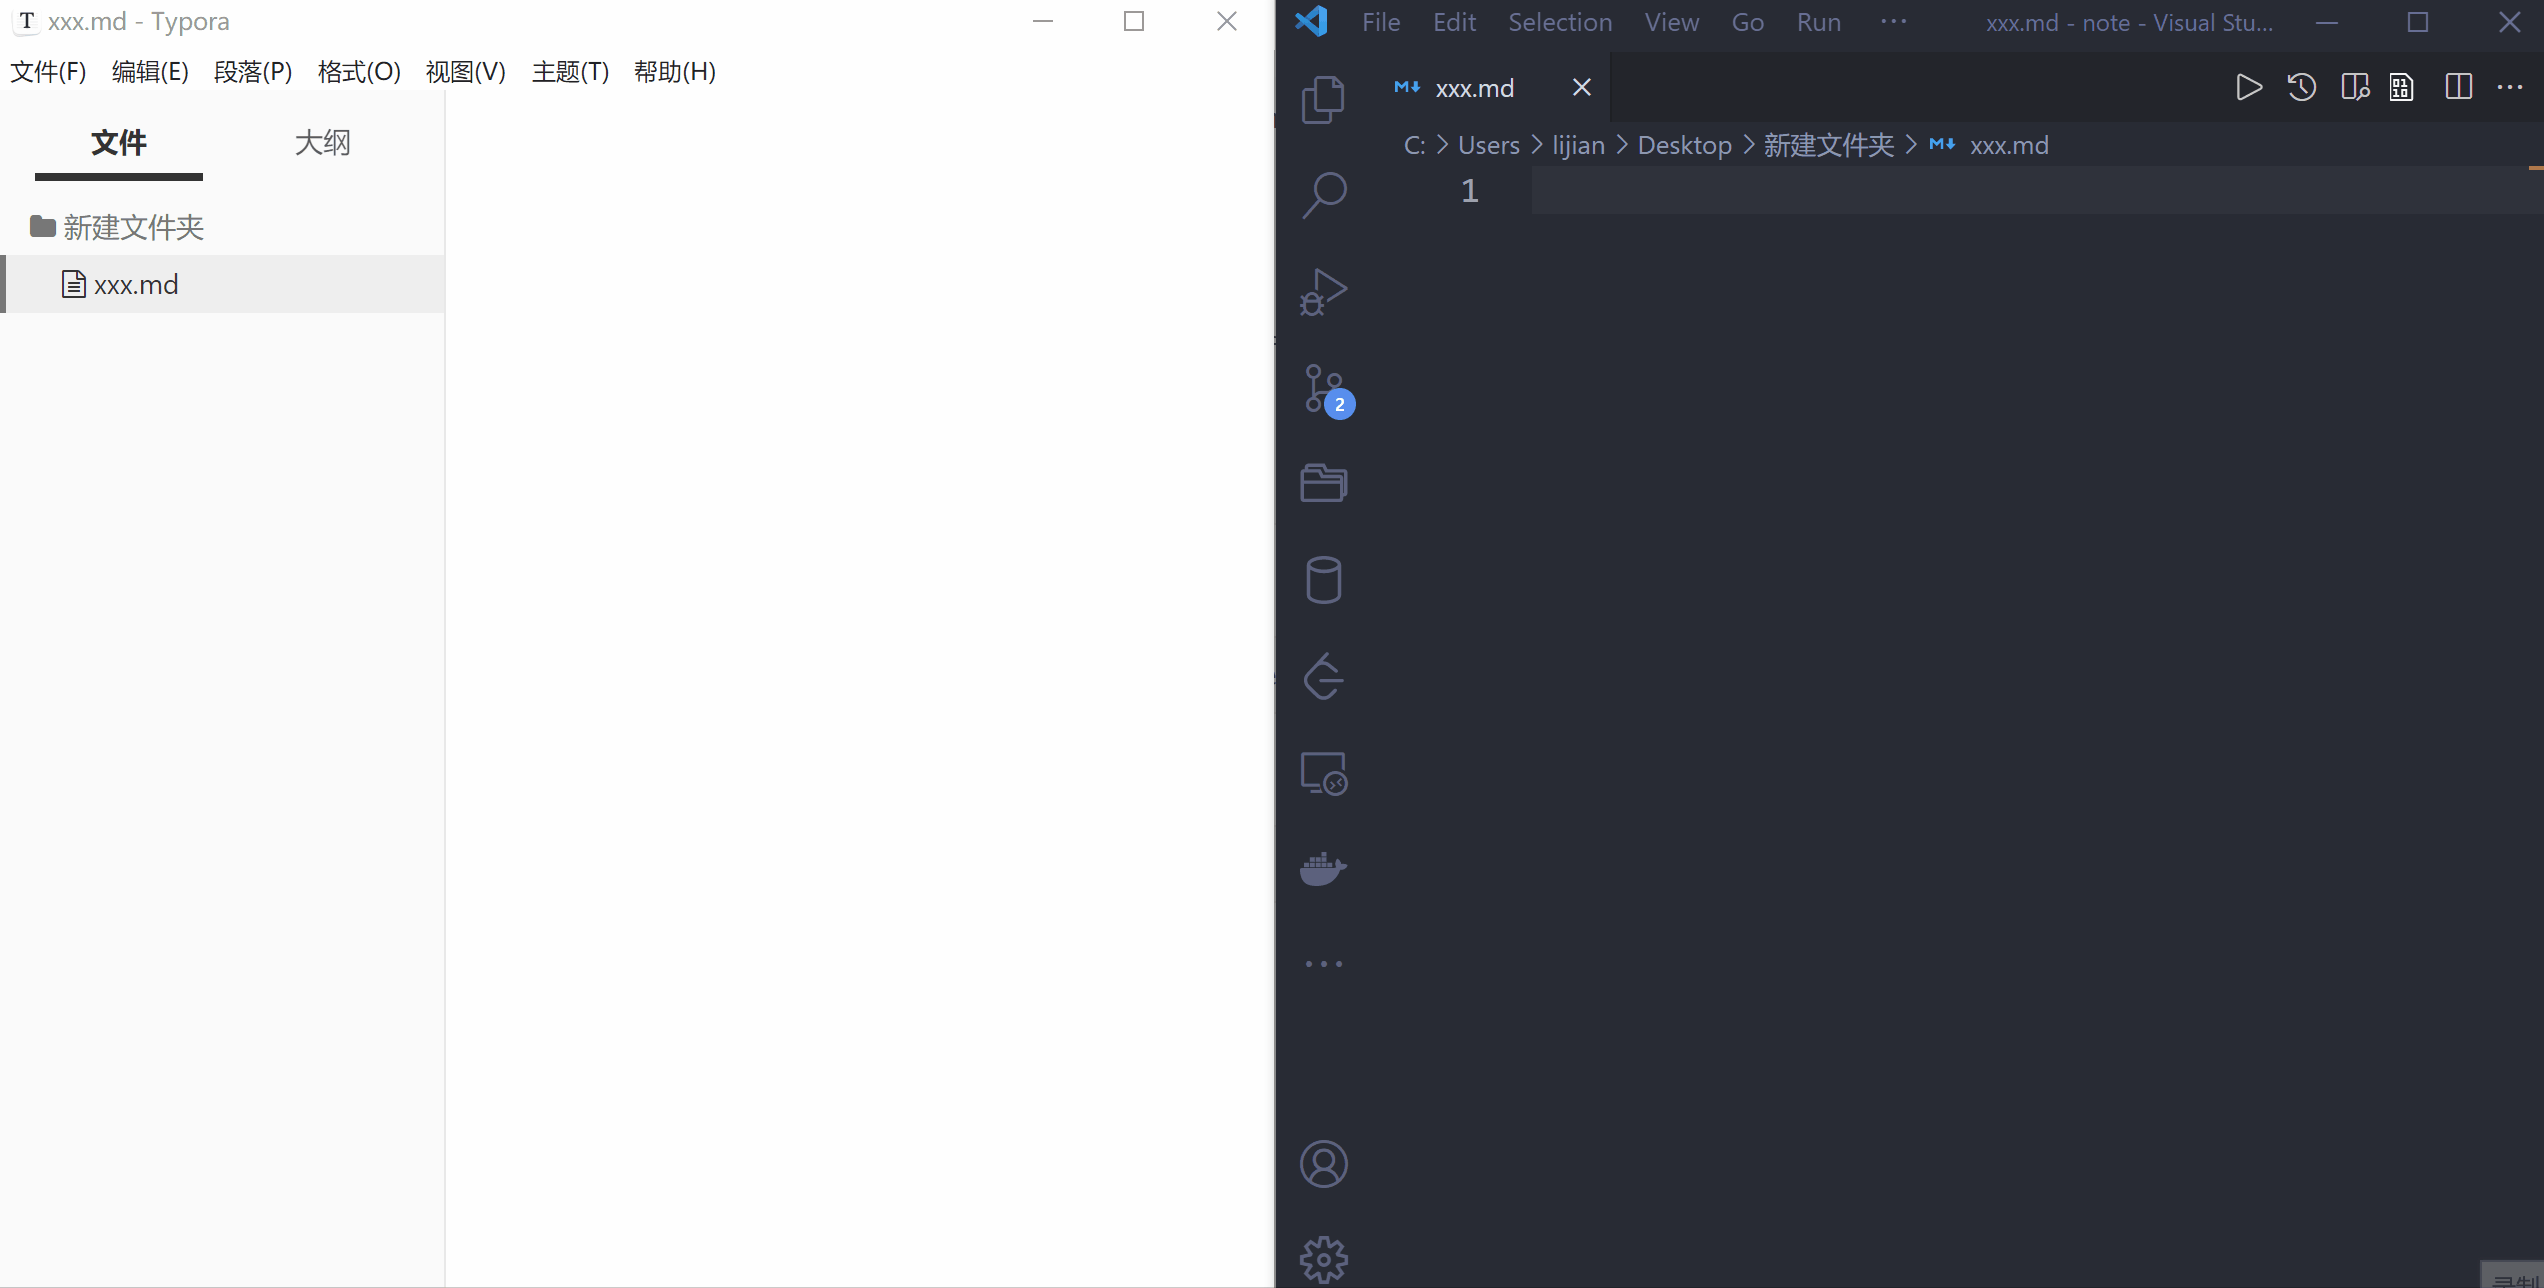
Task: Select xxx.md in Typora's file list
Action: point(137,284)
